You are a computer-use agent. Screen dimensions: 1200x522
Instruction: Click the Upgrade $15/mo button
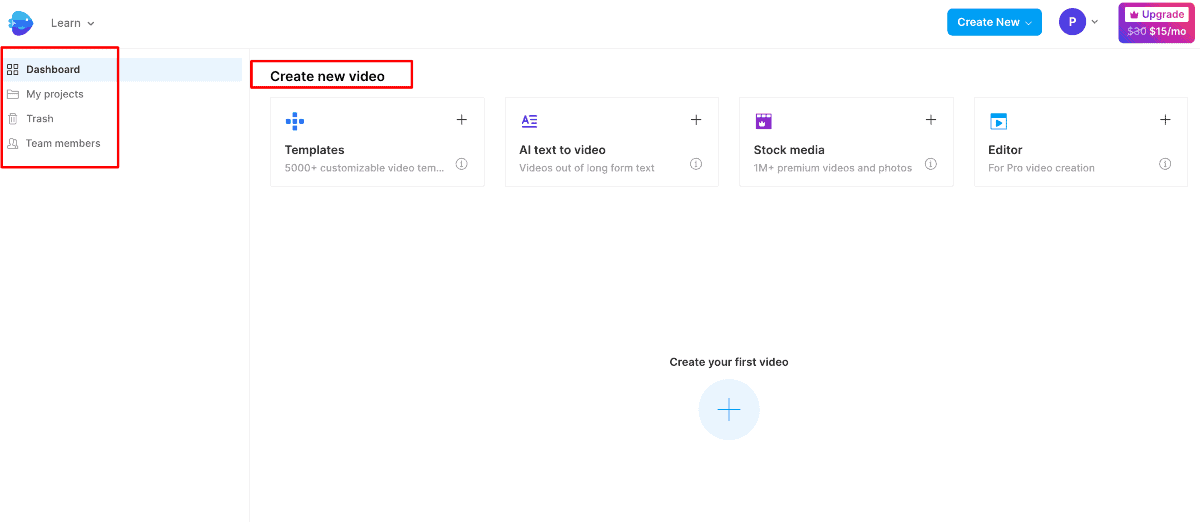point(1156,23)
